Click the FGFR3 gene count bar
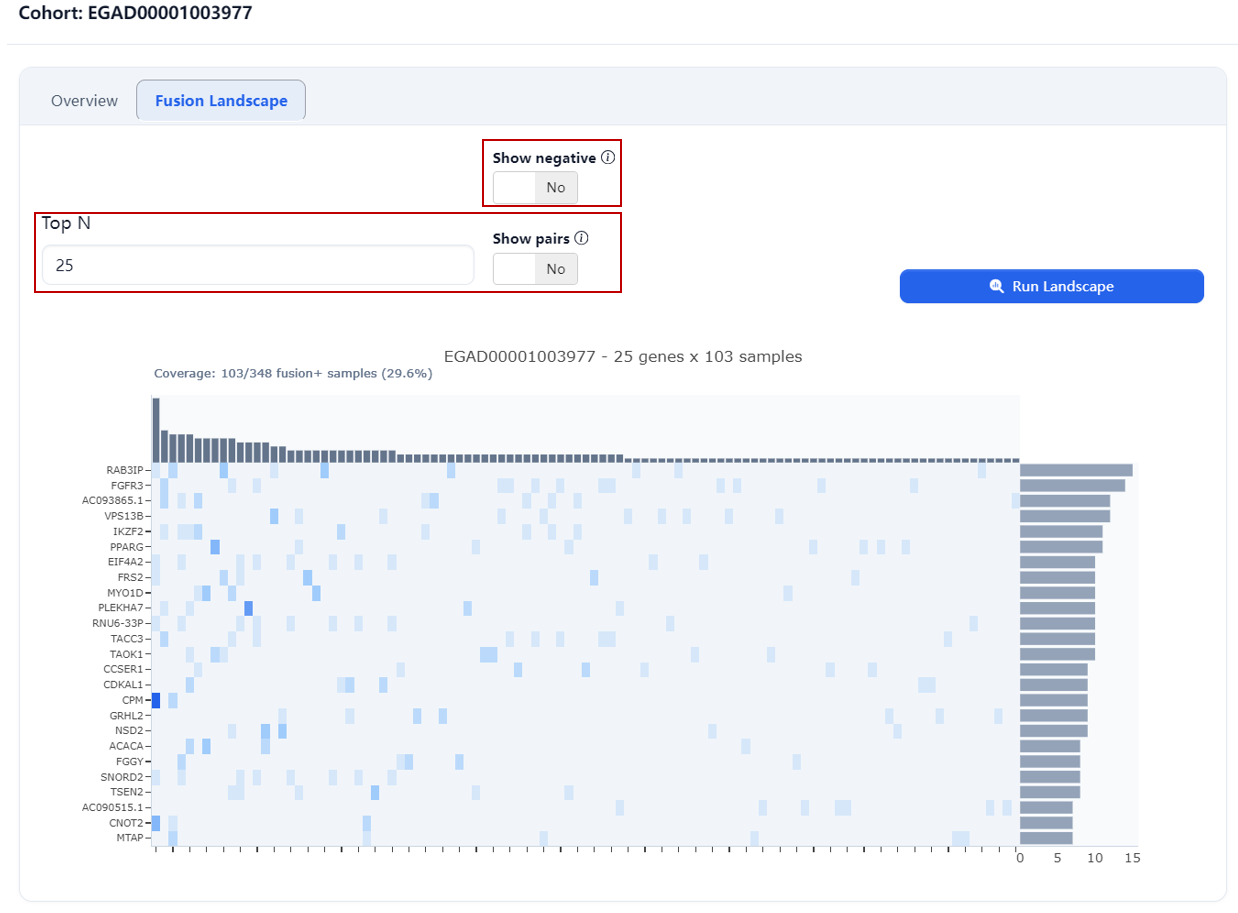The width and height of the screenshot is (1238, 913). 1072,485
